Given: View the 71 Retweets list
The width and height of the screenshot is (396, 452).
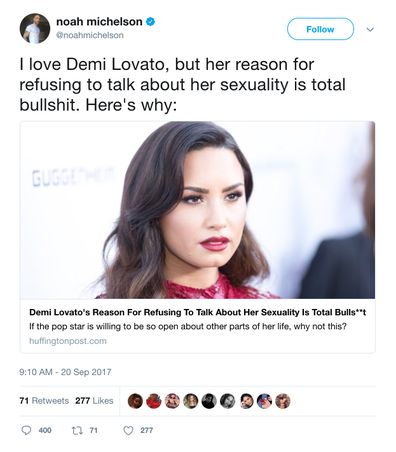Looking at the screenshot, I should [x=44, y=401].
